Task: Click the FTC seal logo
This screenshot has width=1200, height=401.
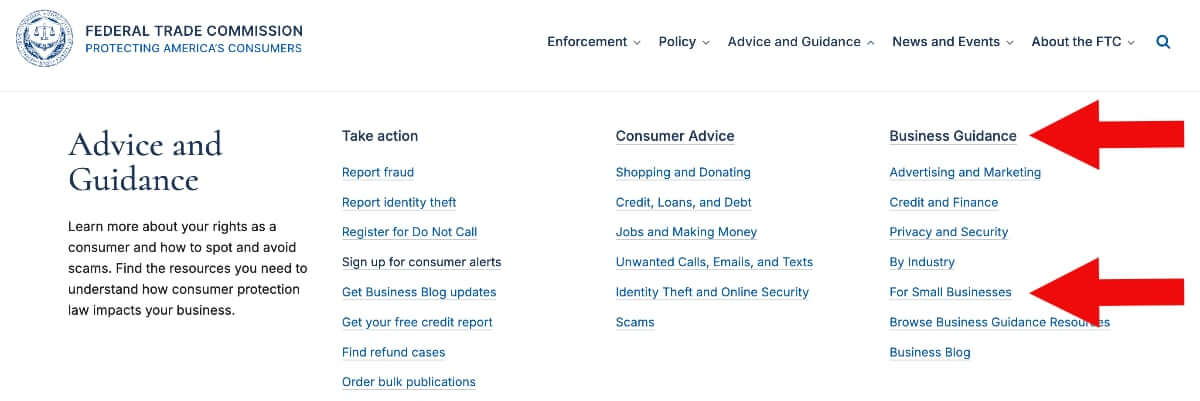Action: point(44,40)
